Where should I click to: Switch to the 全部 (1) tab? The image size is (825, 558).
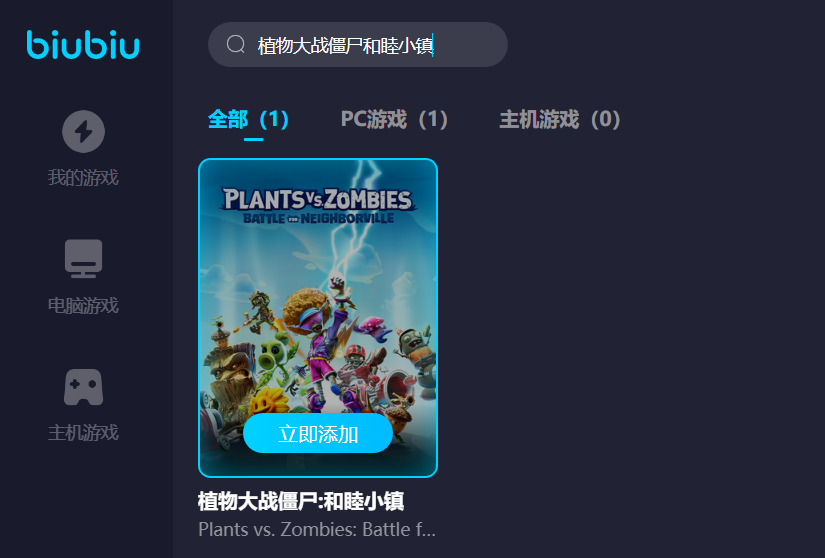pyautogui.click(x=248, y=119)
